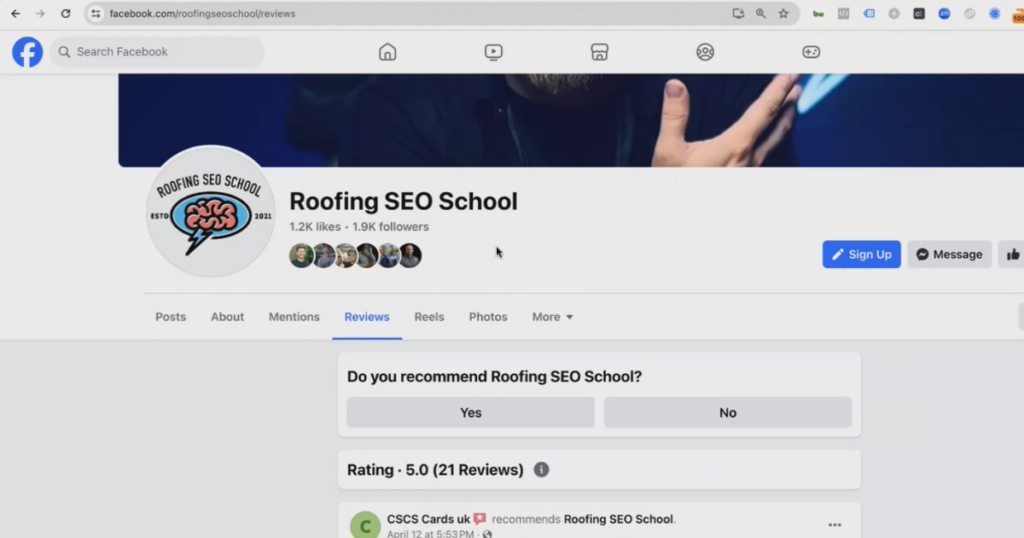The height and width of the screenshot is (538, 1024).
Task: Open the blue Zoom extension icon
Action: click(944, 14)
